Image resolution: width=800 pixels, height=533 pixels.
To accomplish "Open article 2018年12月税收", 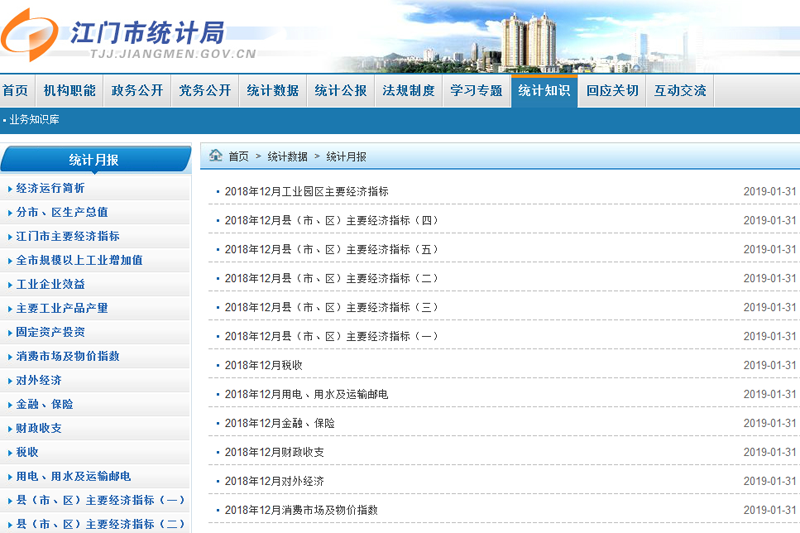I will tap(263, 365).
